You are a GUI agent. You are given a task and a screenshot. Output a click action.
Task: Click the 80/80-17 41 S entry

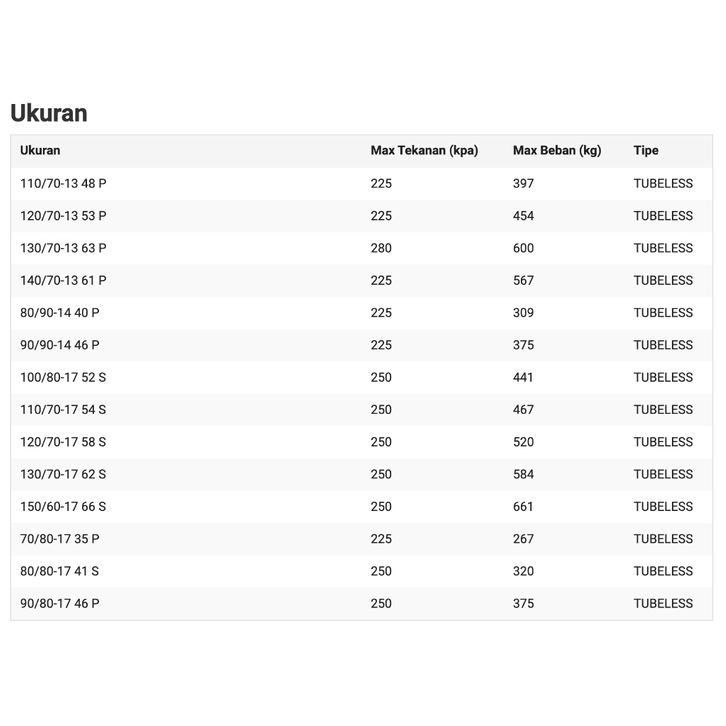60,571
